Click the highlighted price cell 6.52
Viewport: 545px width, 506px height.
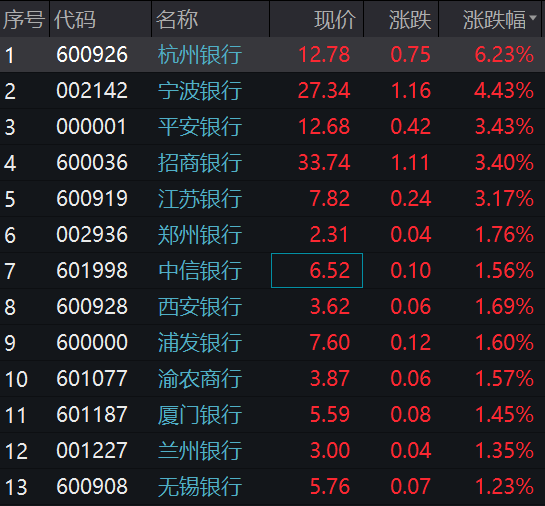317,271
